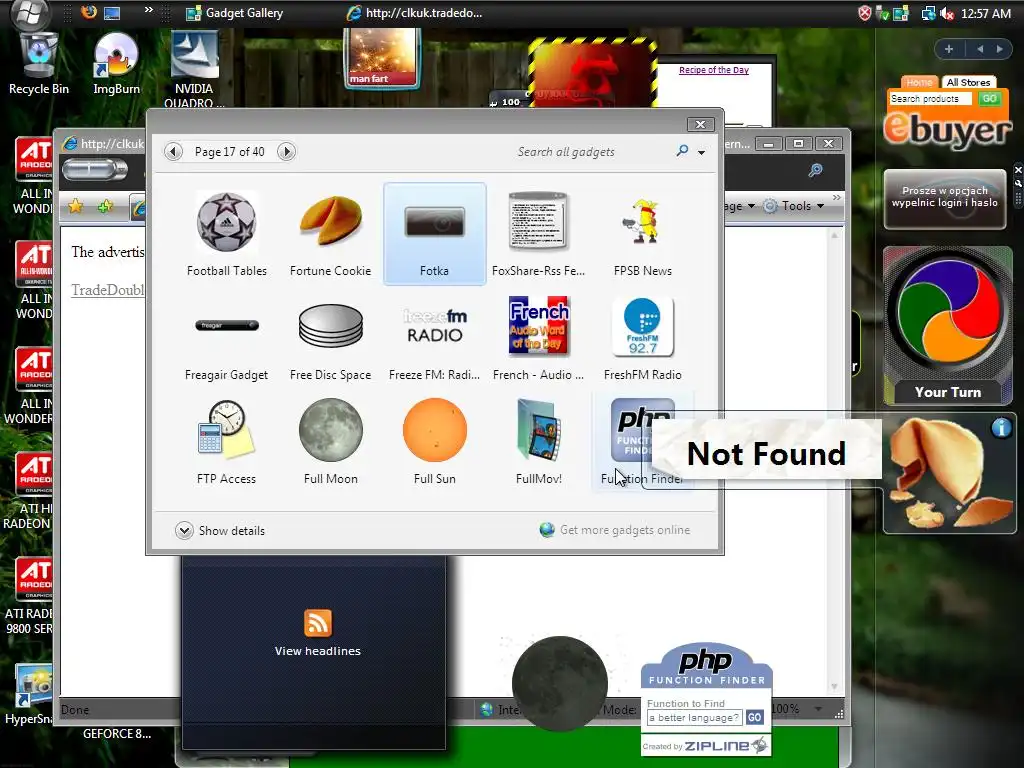This screenshot has height=768, width=1024.
Task: Select the Free Disc Space gadget
Action: (x=330, y=338)
